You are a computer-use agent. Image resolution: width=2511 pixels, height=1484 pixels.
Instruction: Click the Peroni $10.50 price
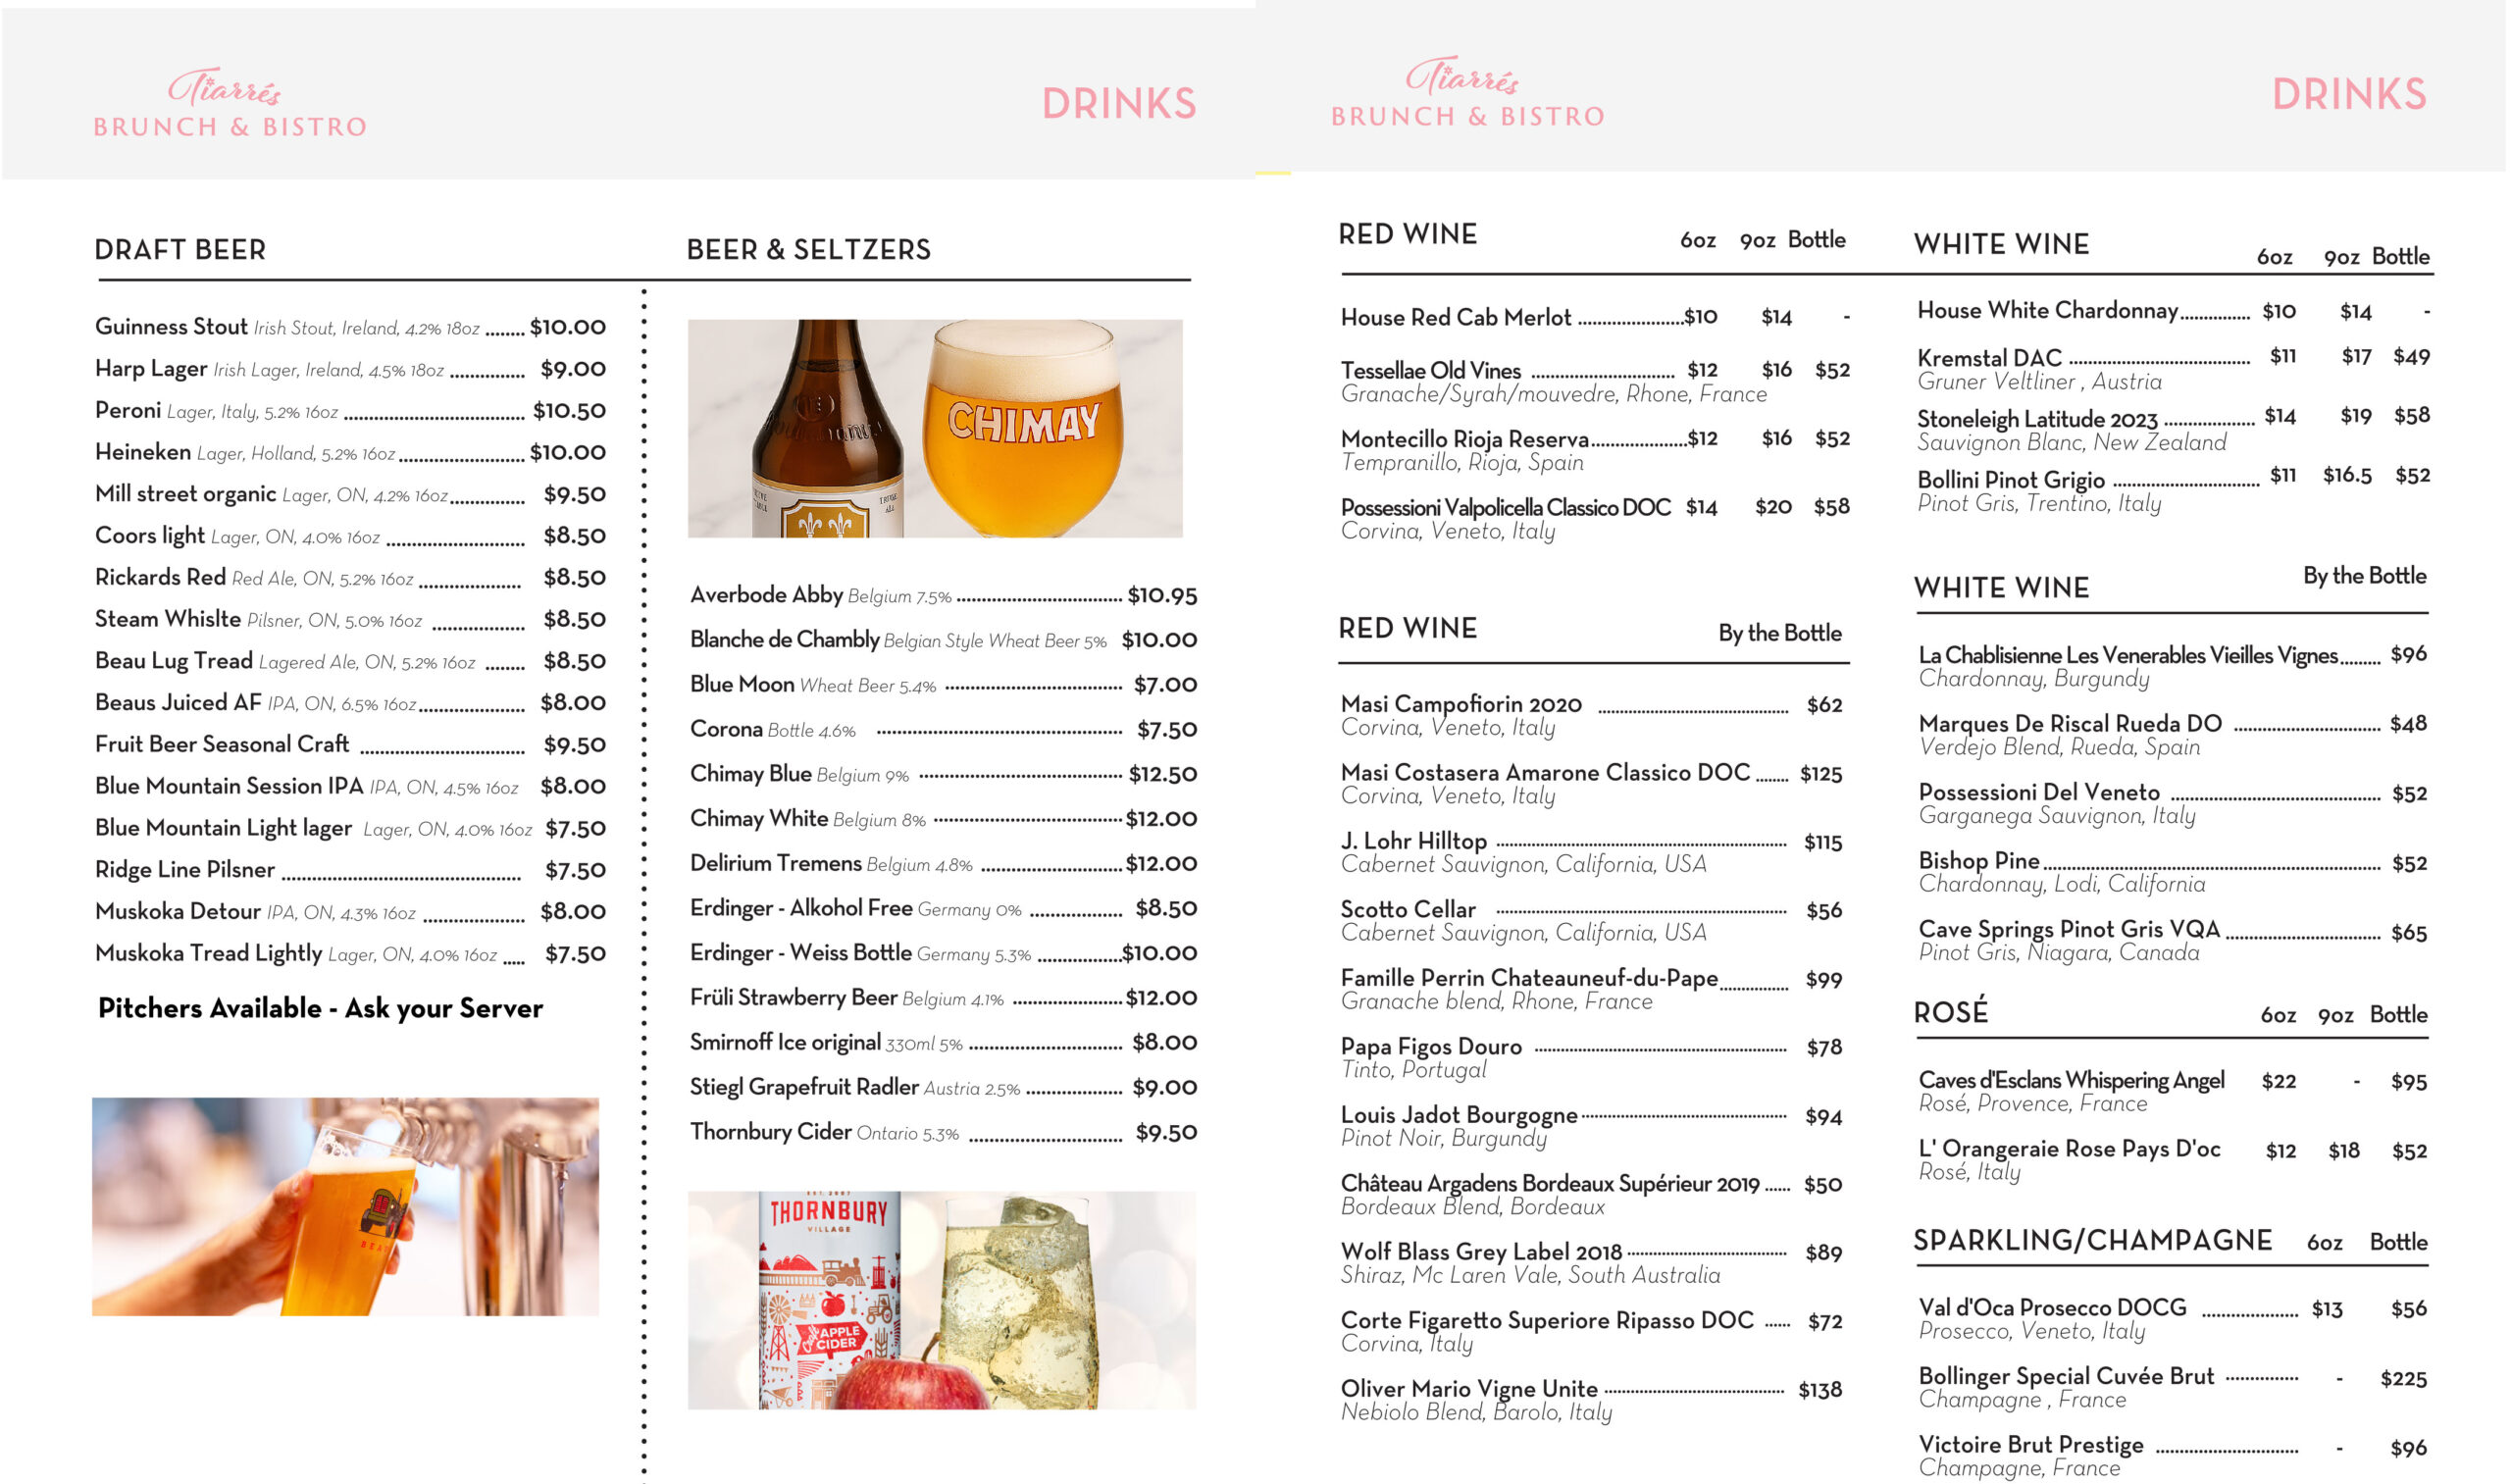(569, 411)
